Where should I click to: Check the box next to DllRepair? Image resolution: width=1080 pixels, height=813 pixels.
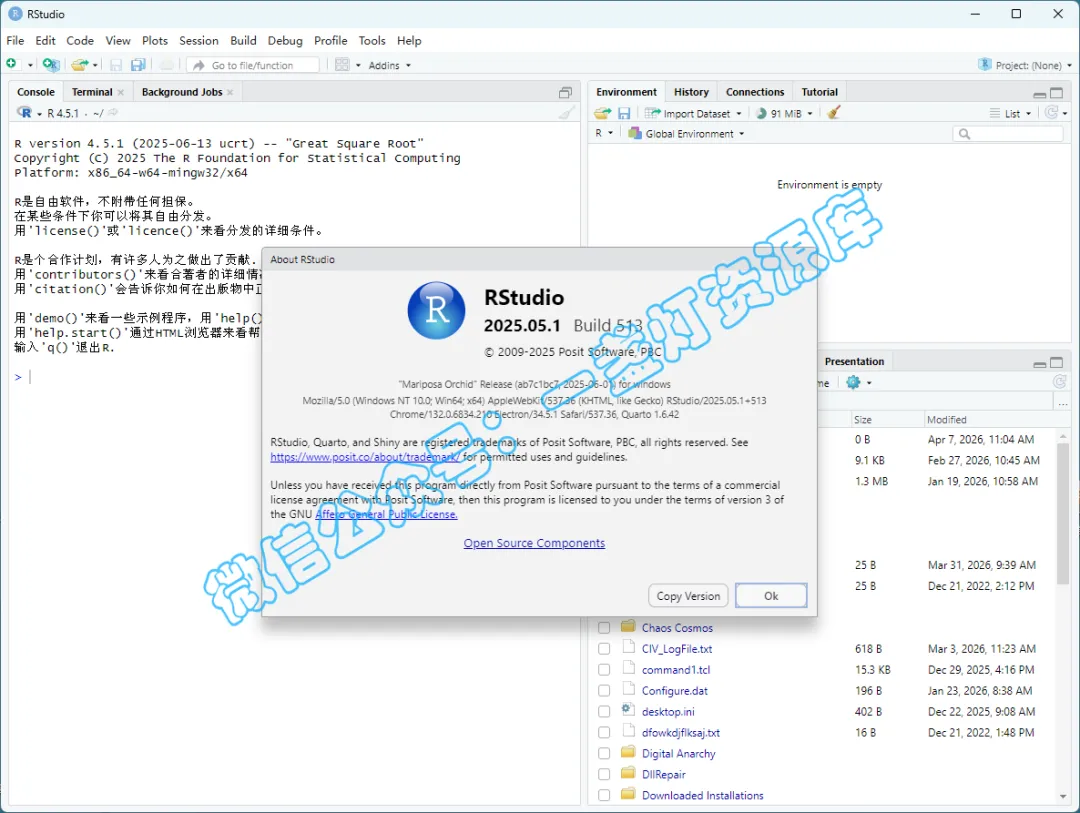click(x=604, y=774)
